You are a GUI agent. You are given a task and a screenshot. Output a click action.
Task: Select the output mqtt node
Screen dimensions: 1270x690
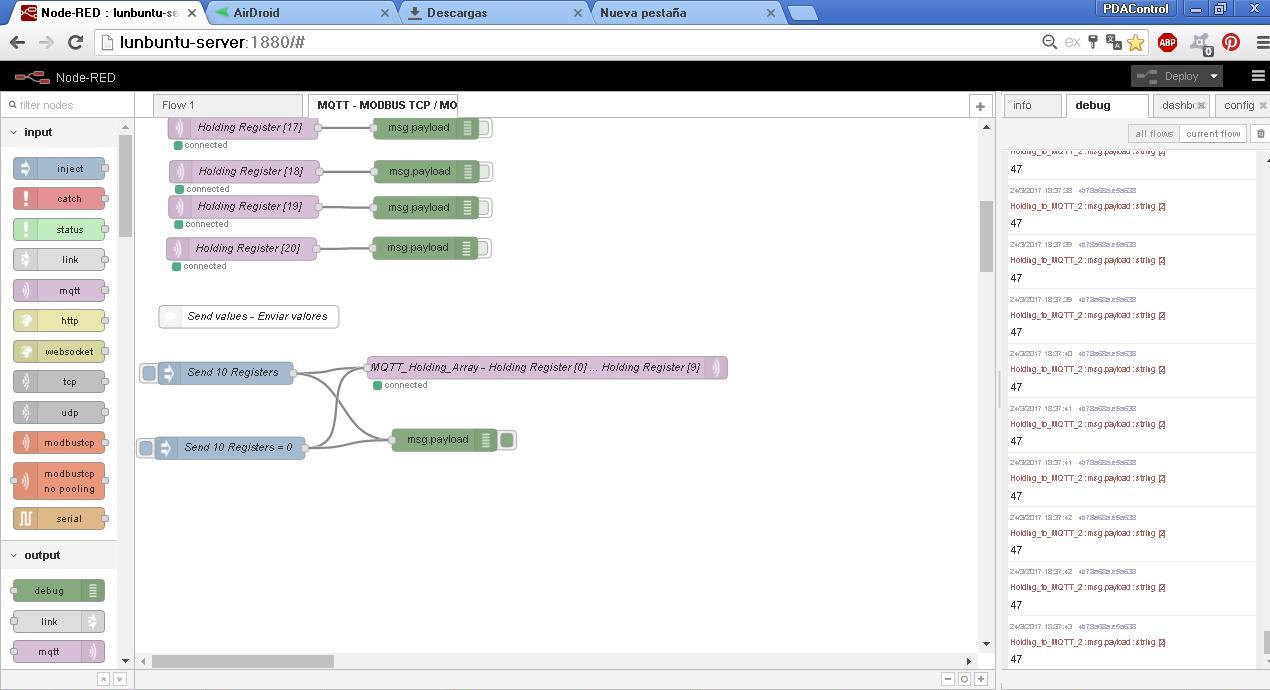coord(59,652)
